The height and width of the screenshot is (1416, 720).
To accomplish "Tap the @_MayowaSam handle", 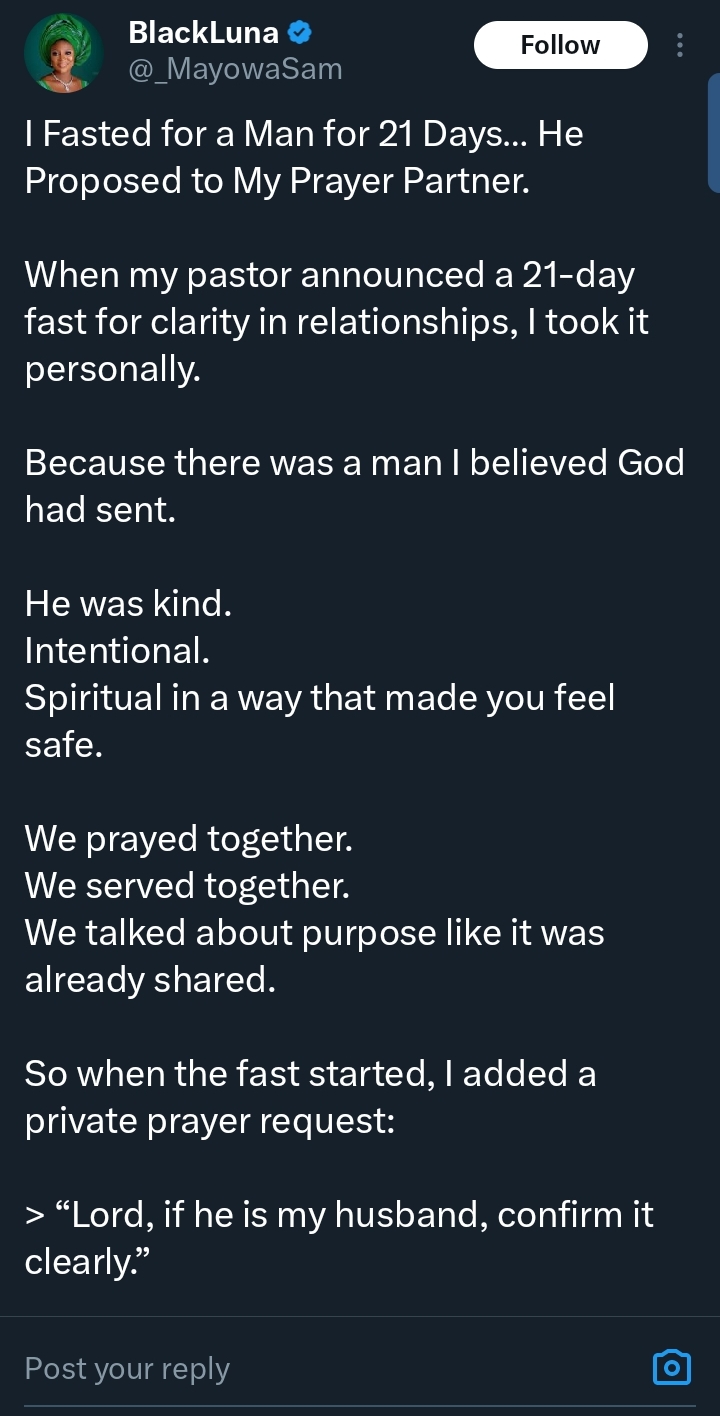I will click(x=235, y=68).
